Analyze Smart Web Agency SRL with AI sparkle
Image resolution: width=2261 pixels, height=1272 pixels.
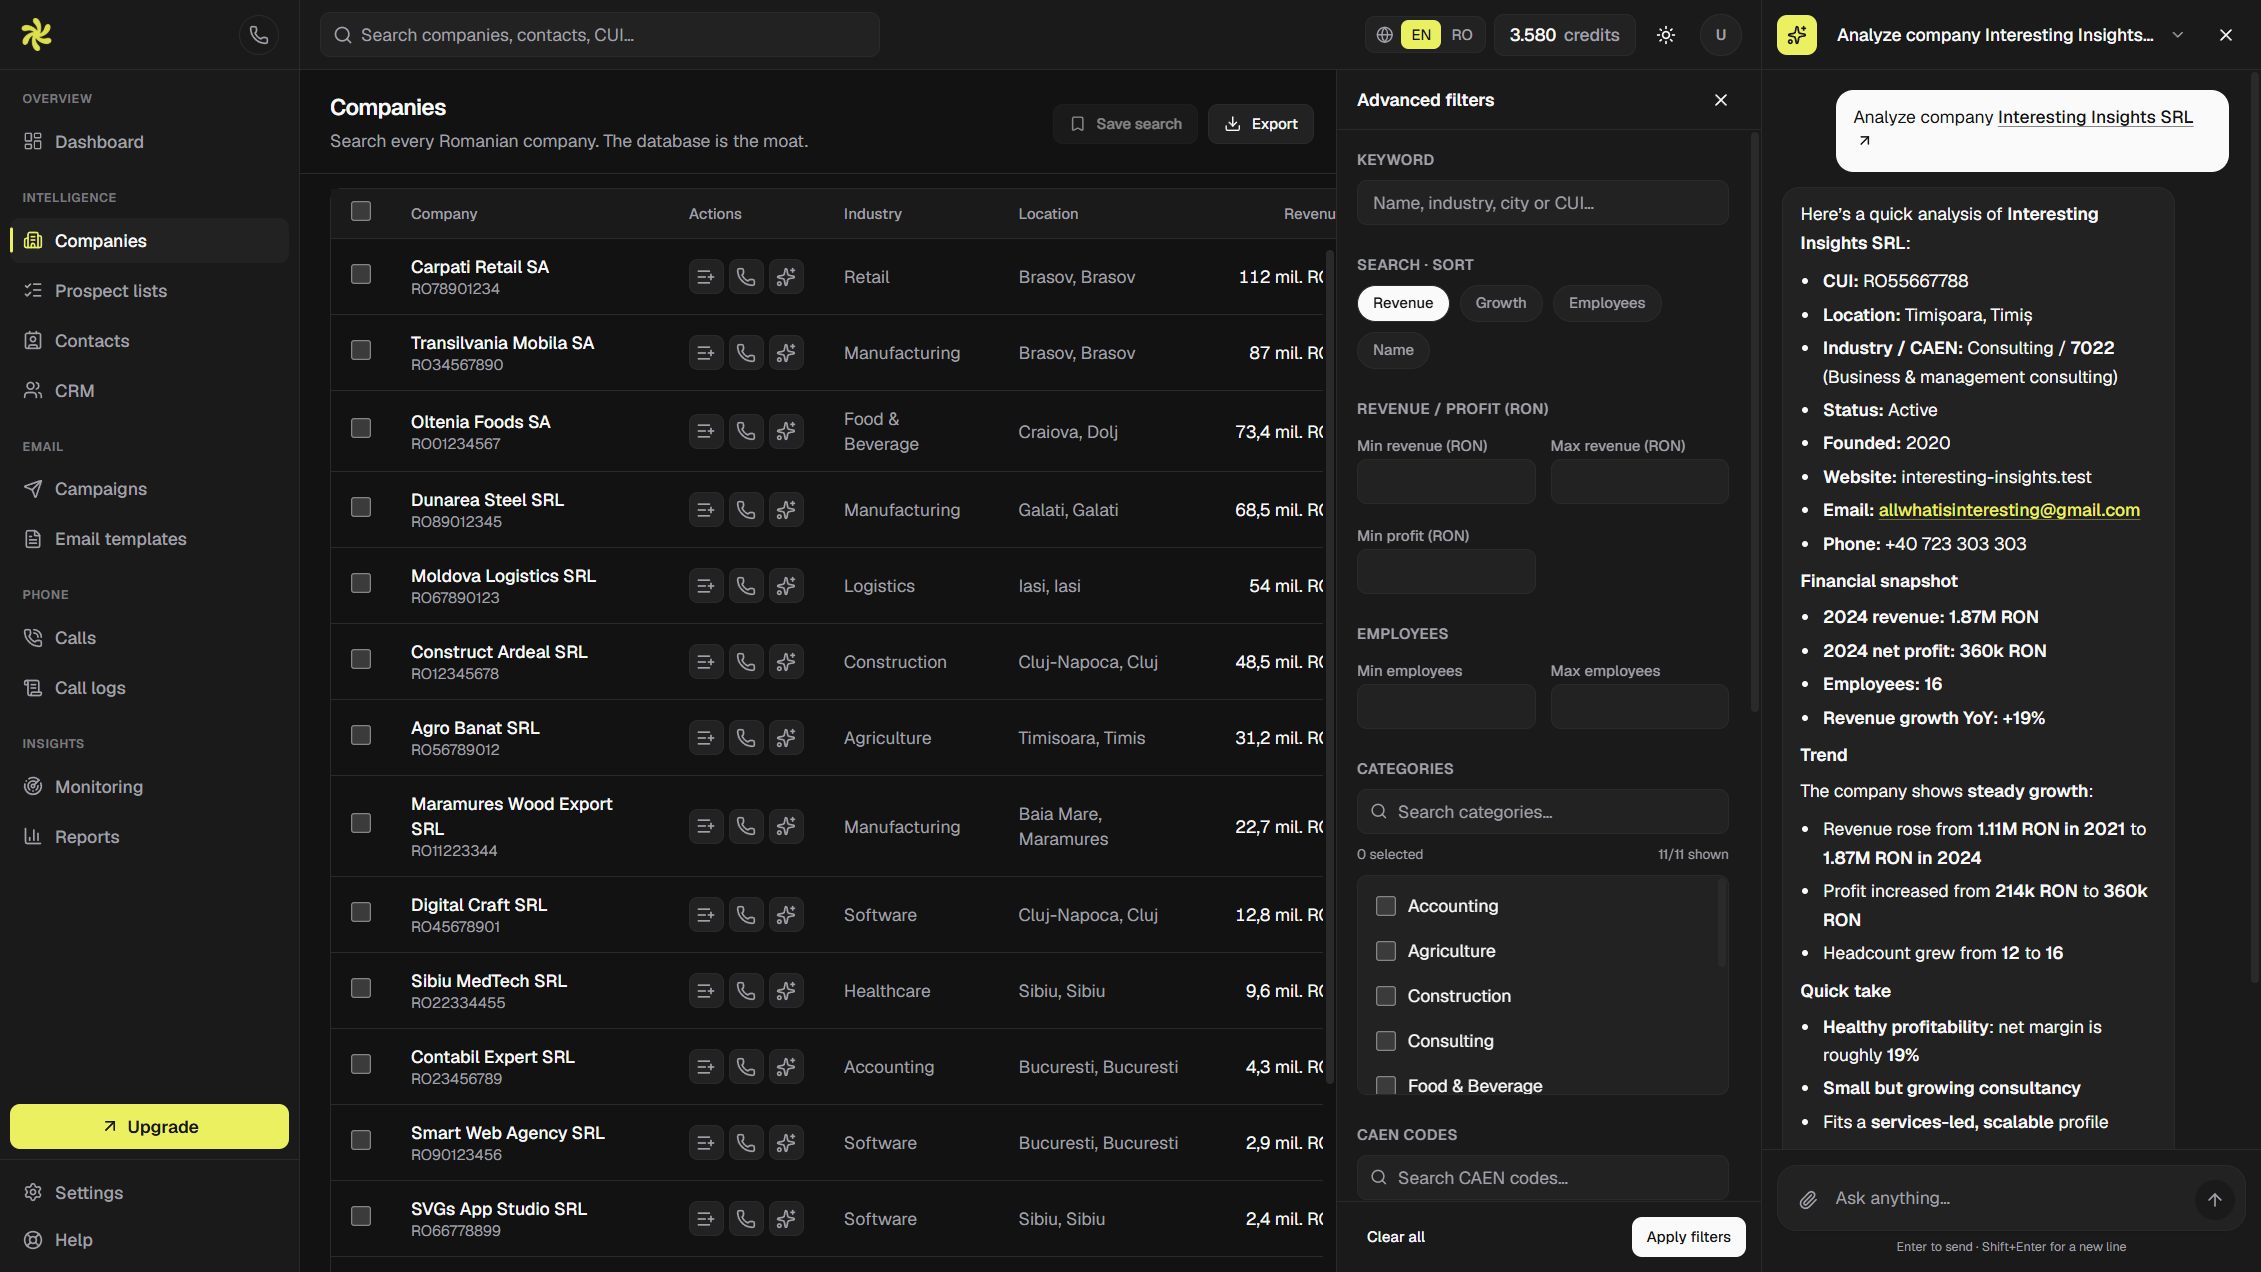(x=786, y=1143)
